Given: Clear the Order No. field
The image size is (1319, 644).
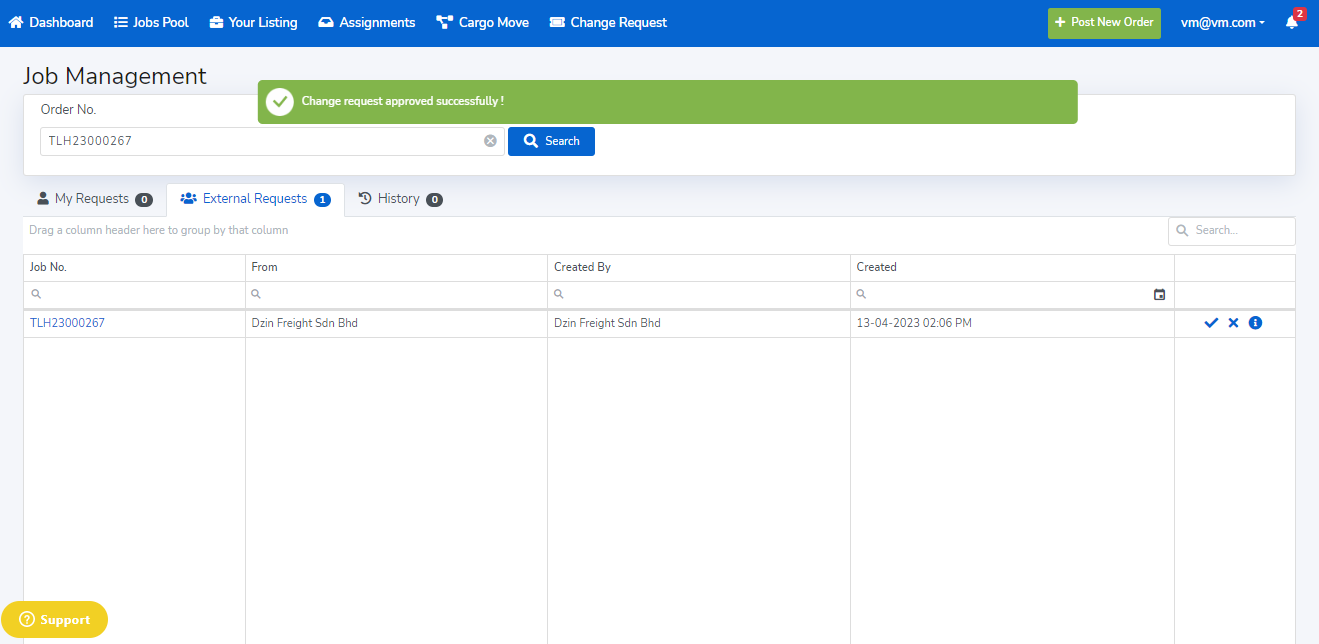Looking at the screenshot, I should point(490,141).
